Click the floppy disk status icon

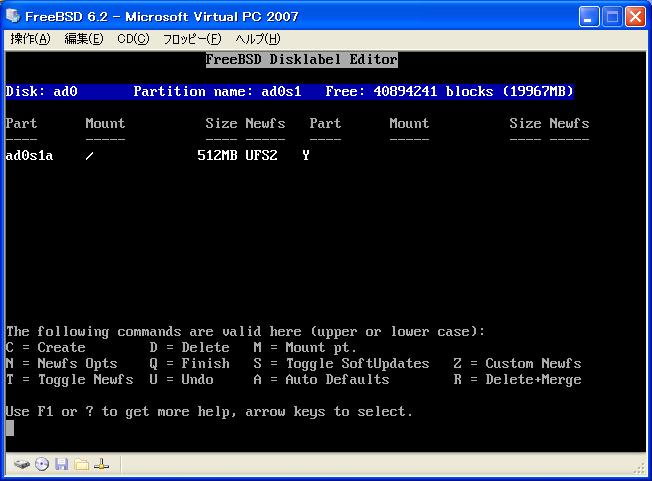pyautogui.click(x=62, y=464)
